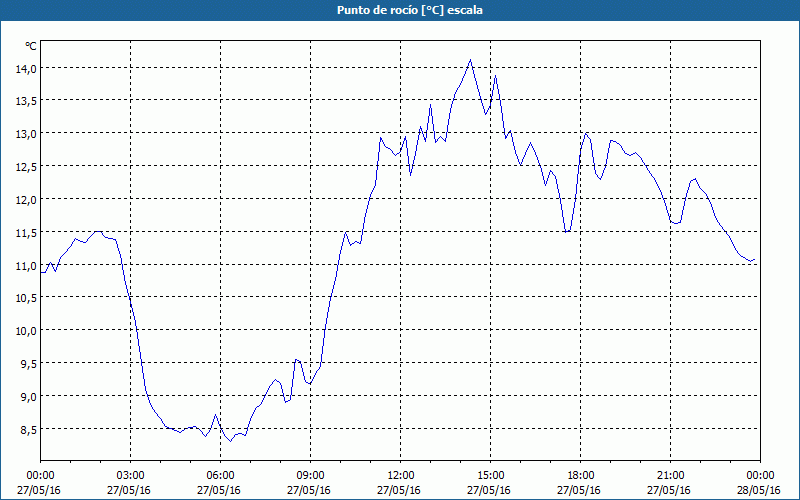The image size is (800, 500).
Task: Click the curve's lowest point after 06:00
Action: point(231,441)
